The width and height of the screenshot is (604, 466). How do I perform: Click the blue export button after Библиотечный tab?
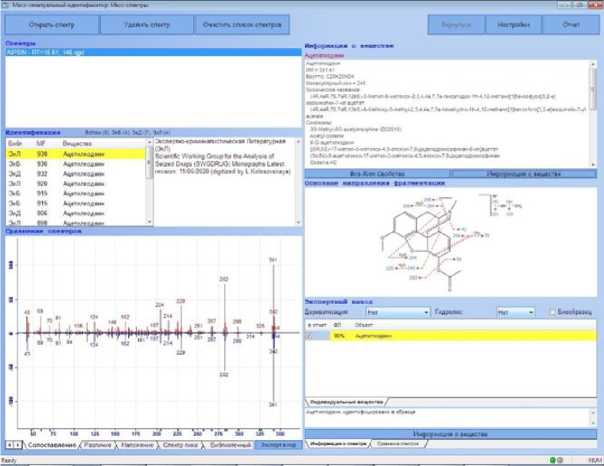click(279, 445)
